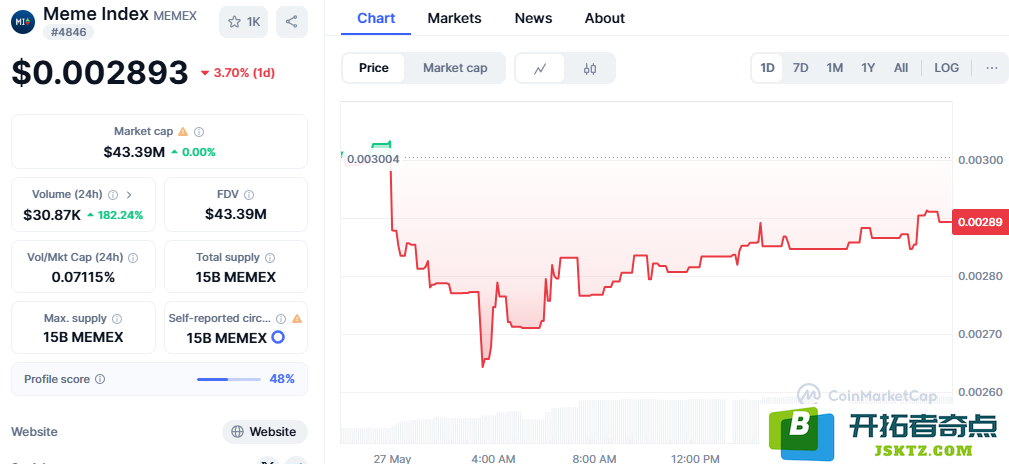Click the Meme Index coin logo
The width and height of the screenshot is (1009, 464).
23,22
